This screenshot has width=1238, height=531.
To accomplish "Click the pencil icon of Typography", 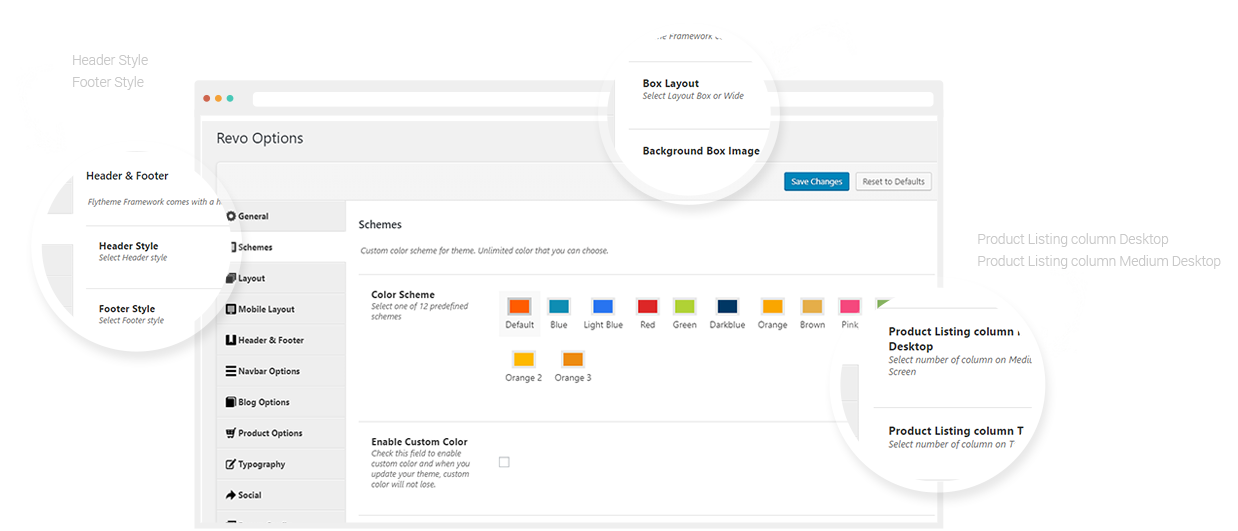I will [231, 464].
